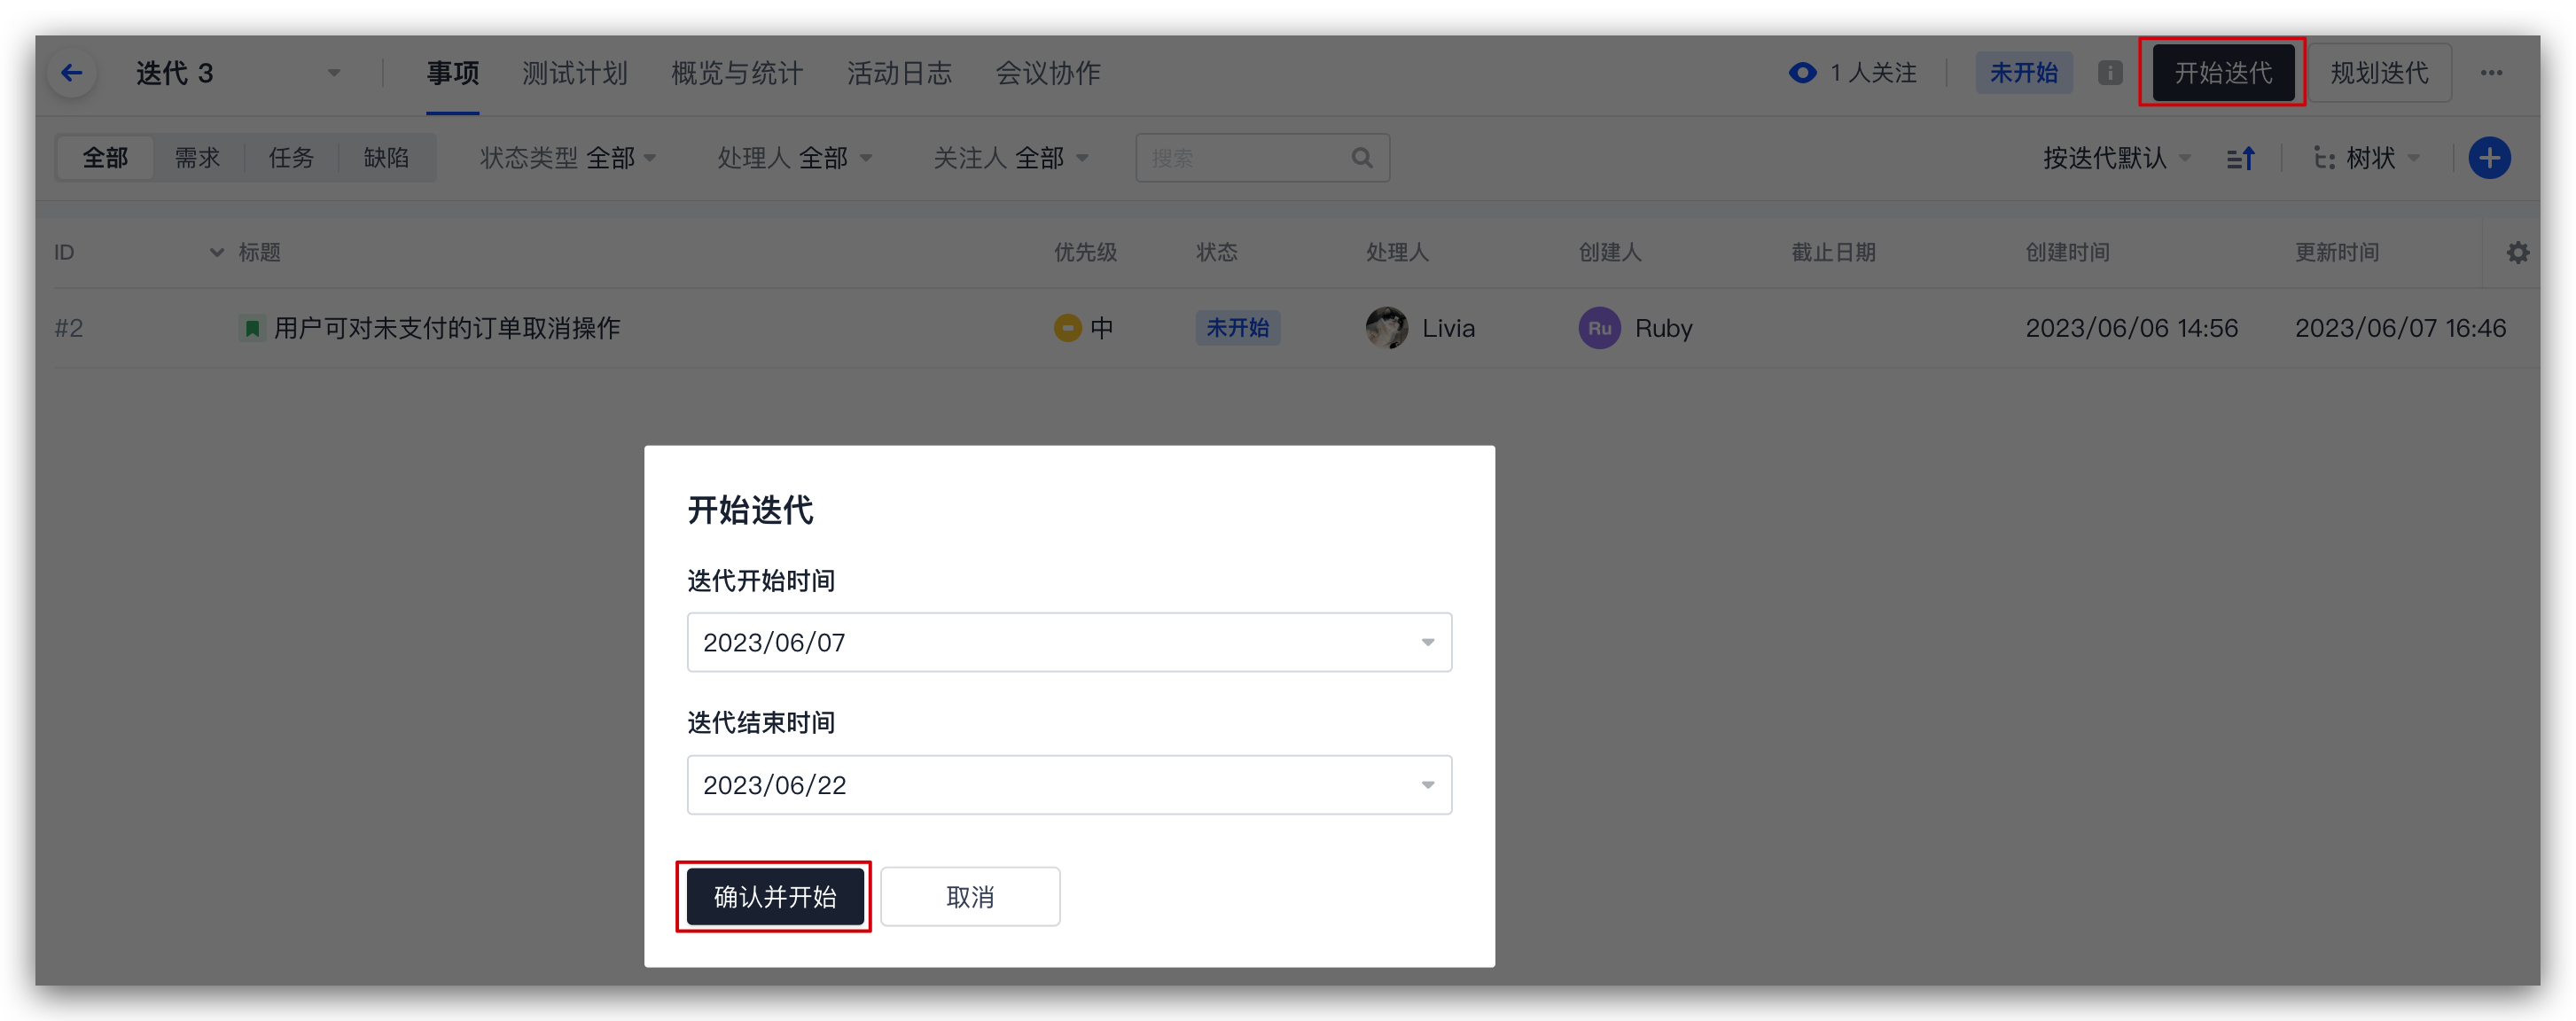The image size is (2576, 1021).
Task: Click the 创建时间 column header
Action: tap(2067, 253)
